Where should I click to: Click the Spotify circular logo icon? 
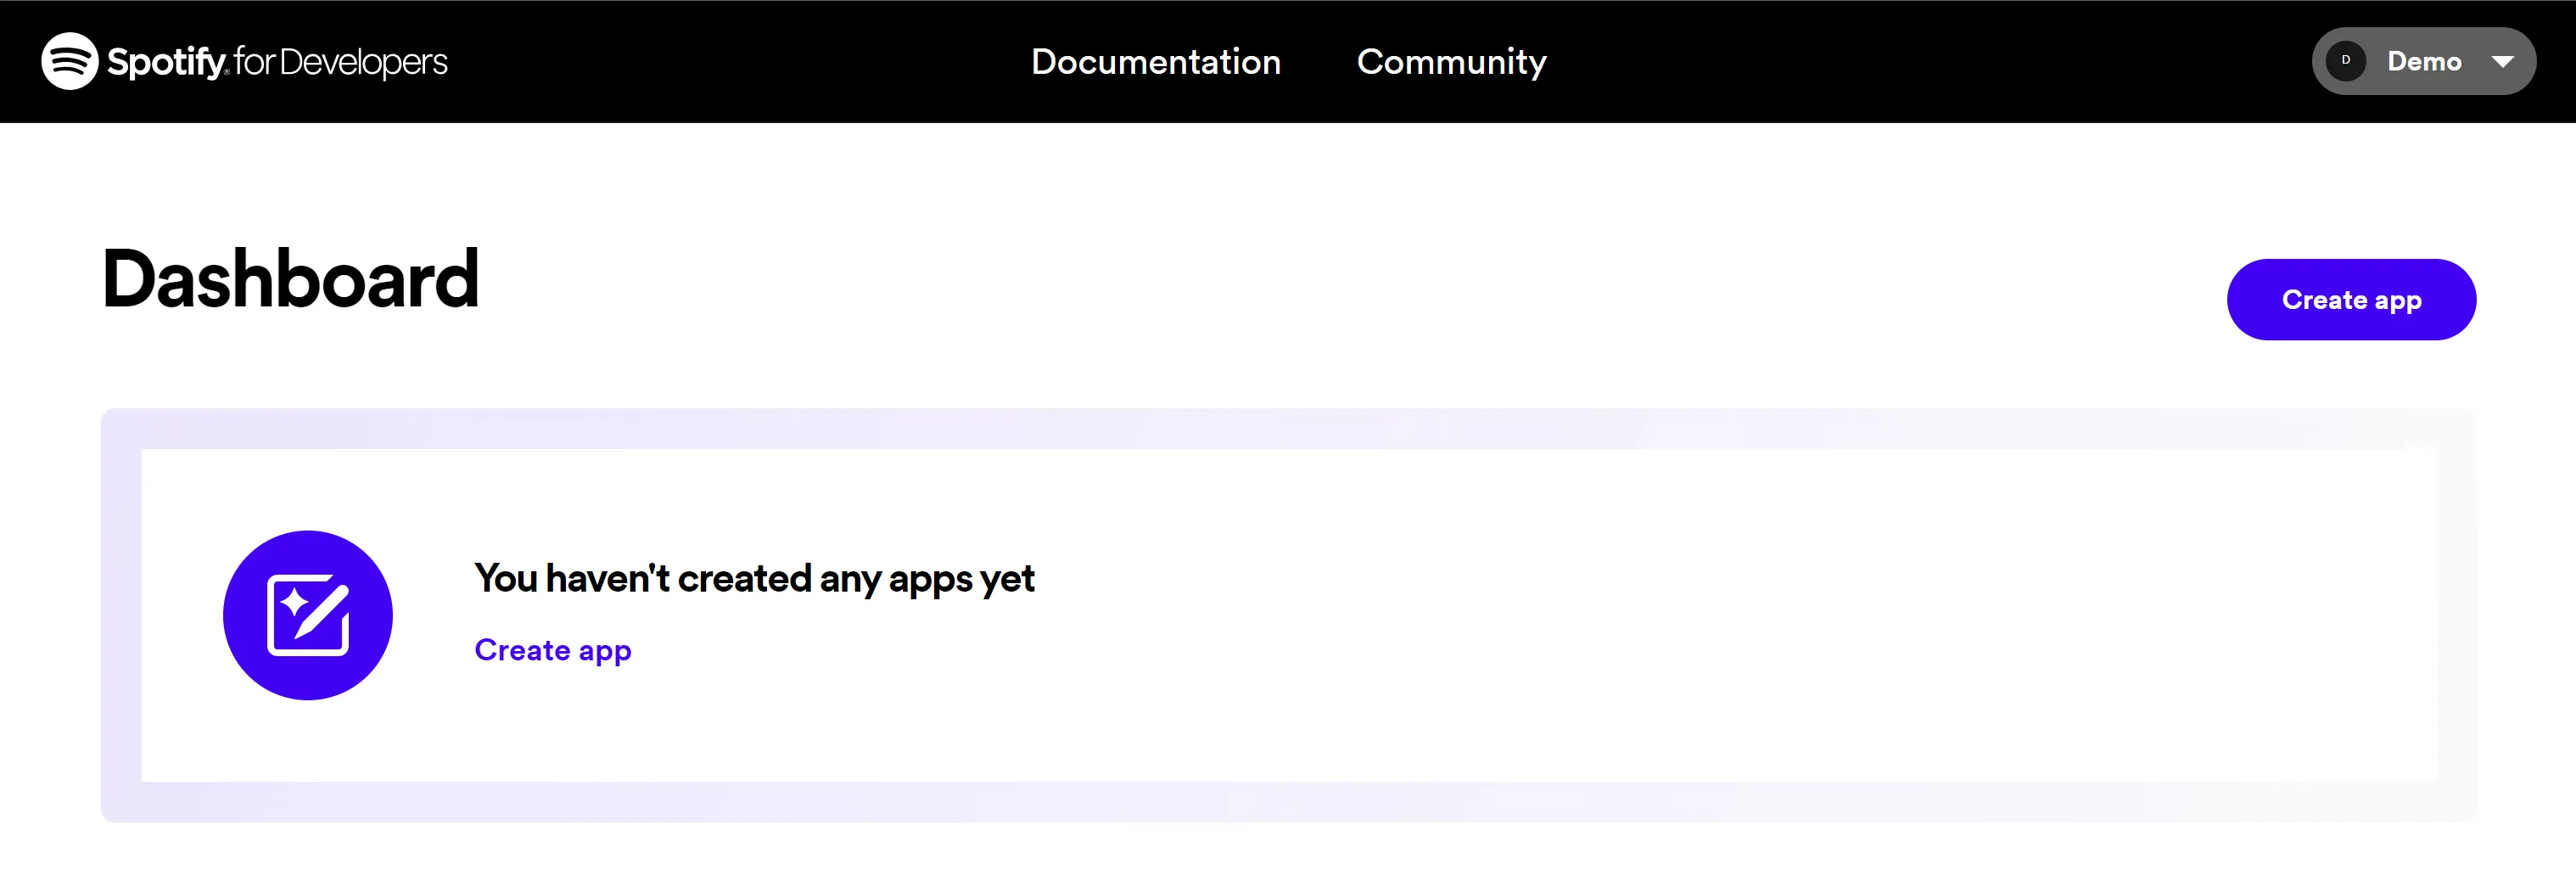[69, 61]
